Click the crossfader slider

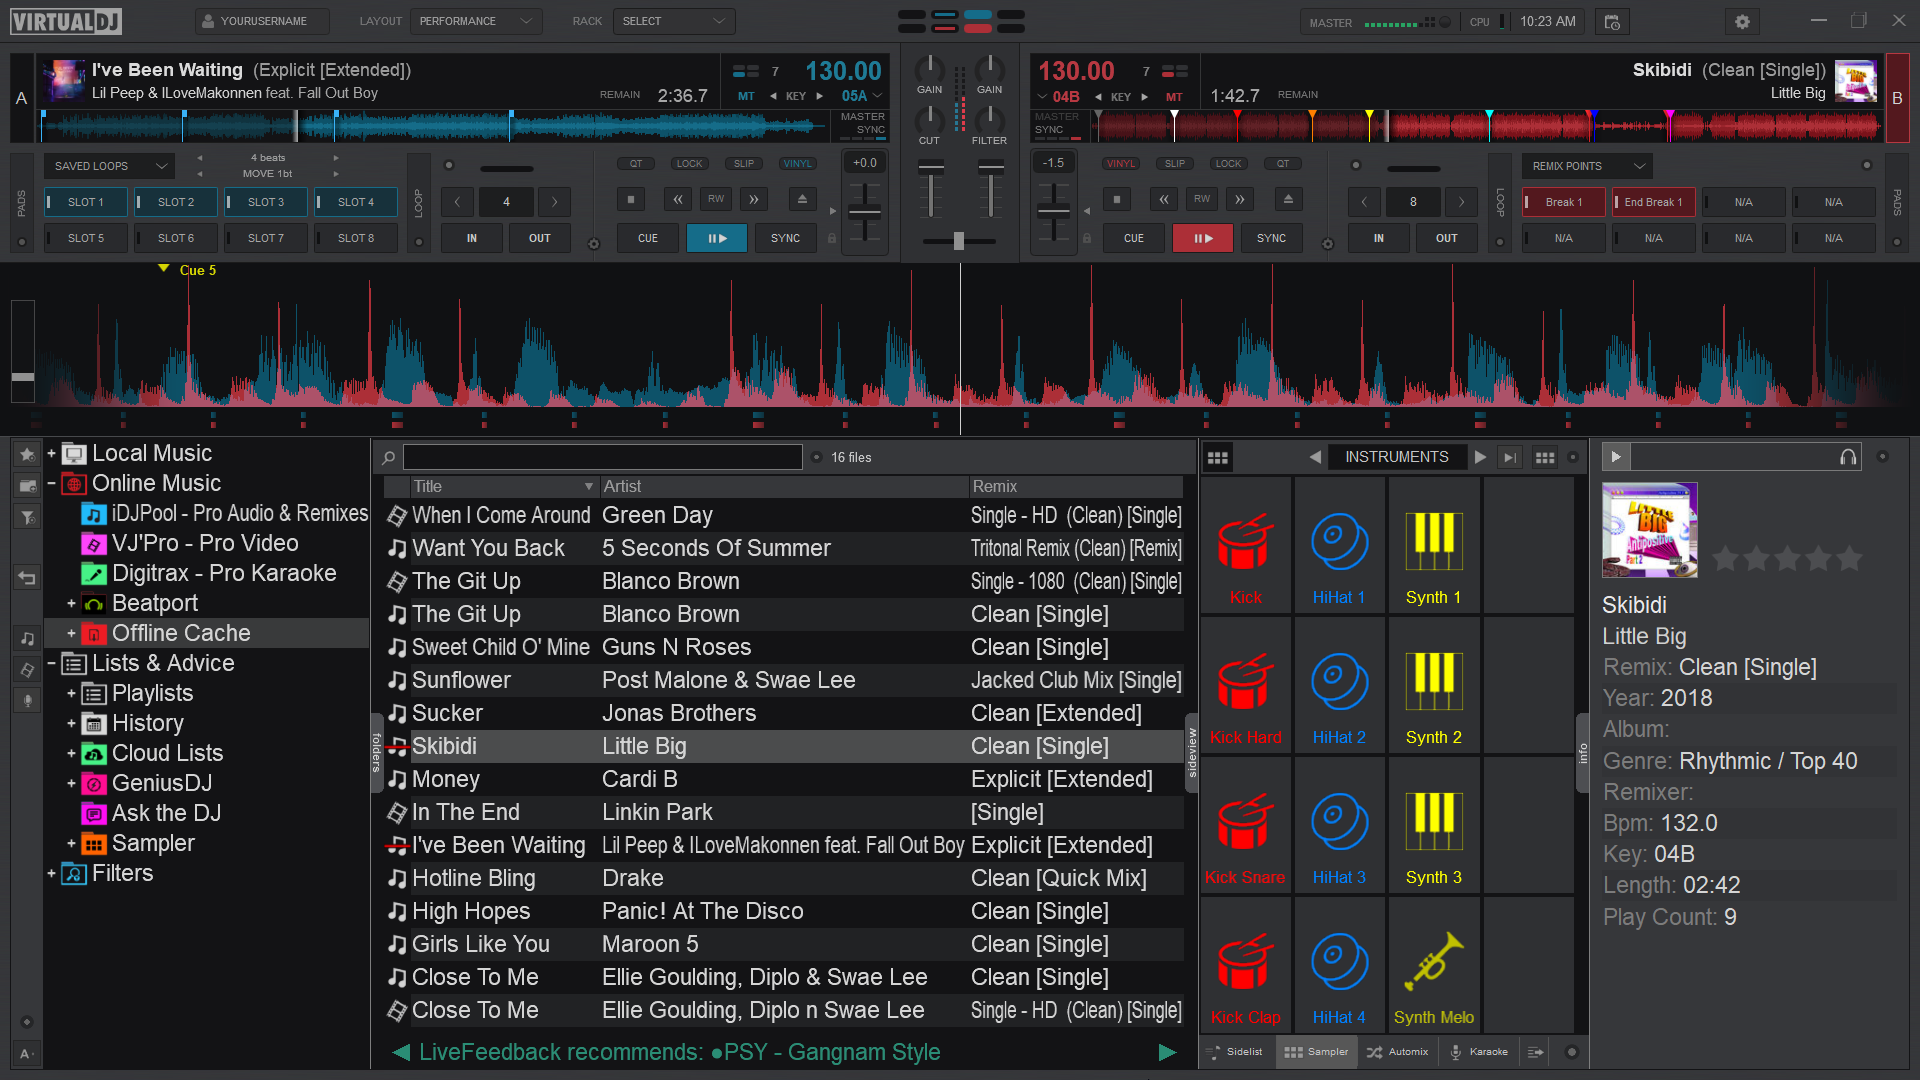tap(958, 241)
